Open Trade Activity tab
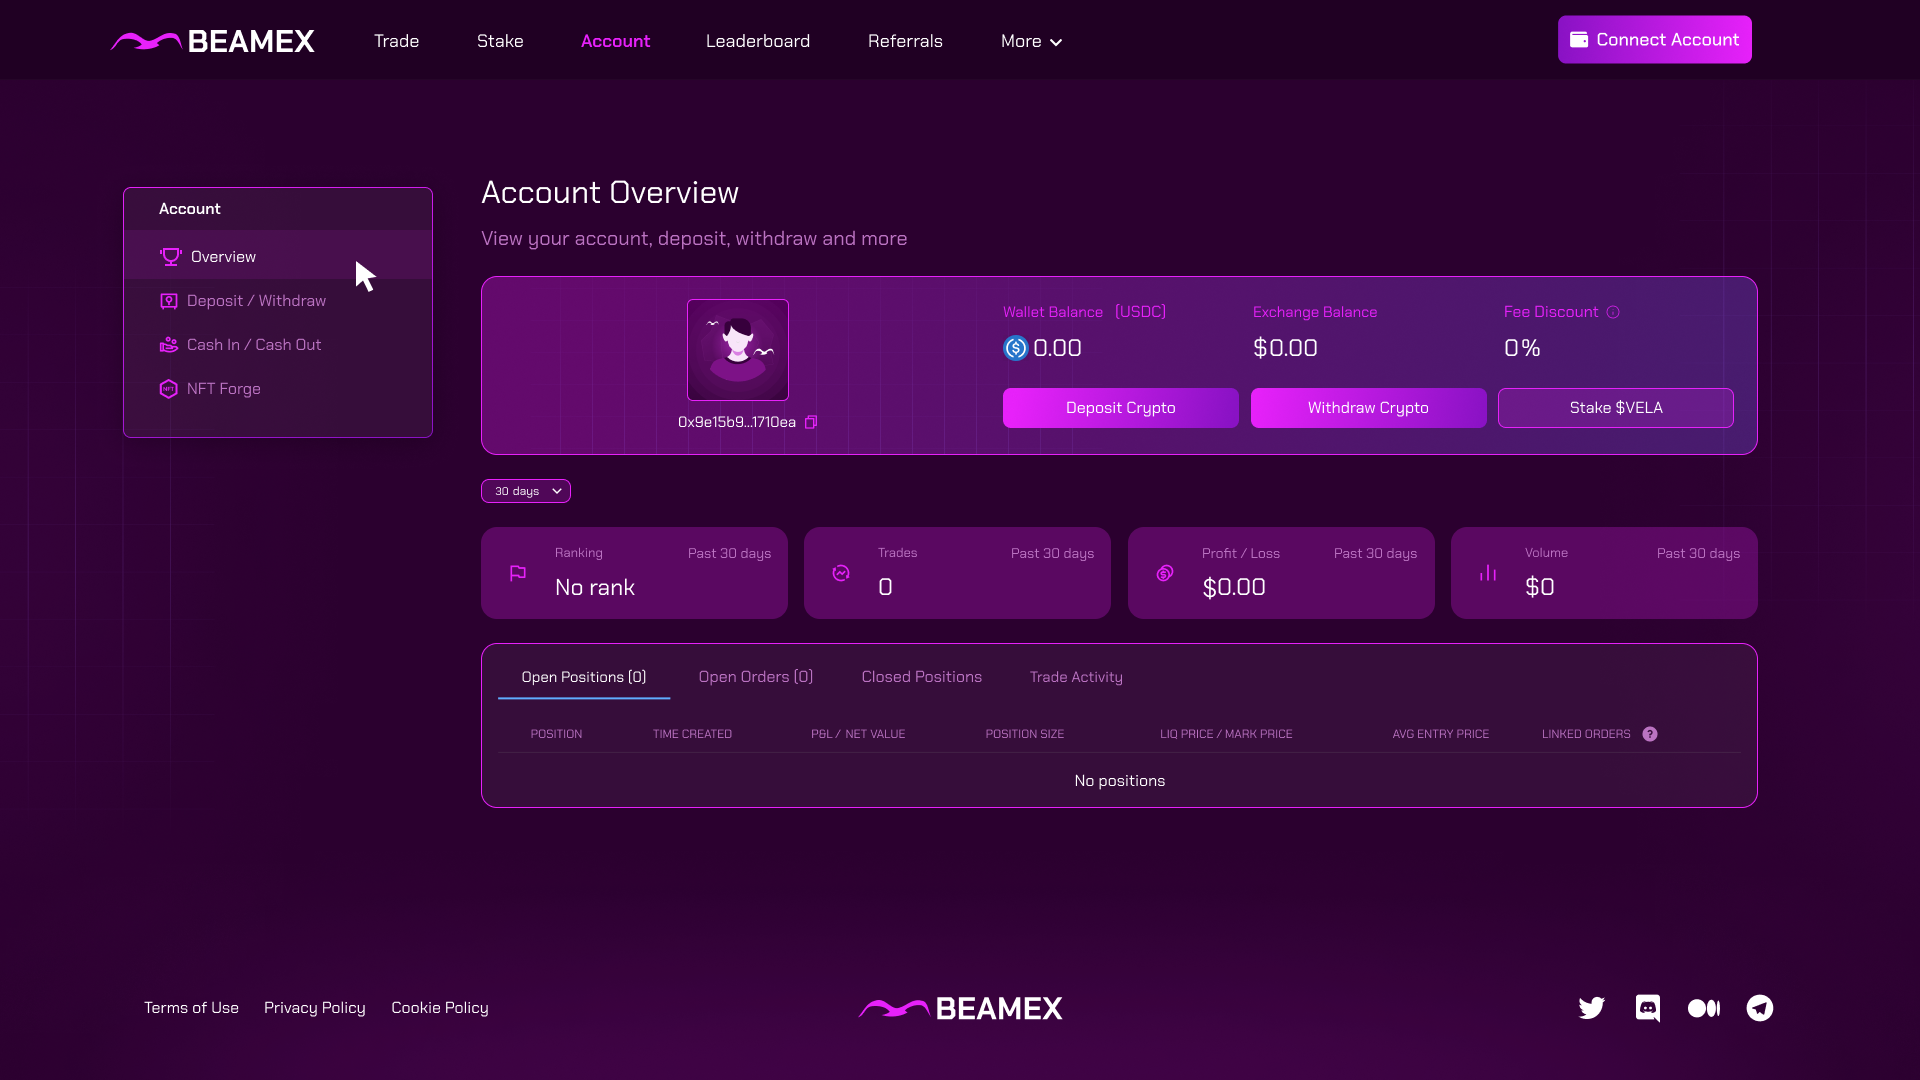This screenshot has width=1920, height=1080. 1076,677
